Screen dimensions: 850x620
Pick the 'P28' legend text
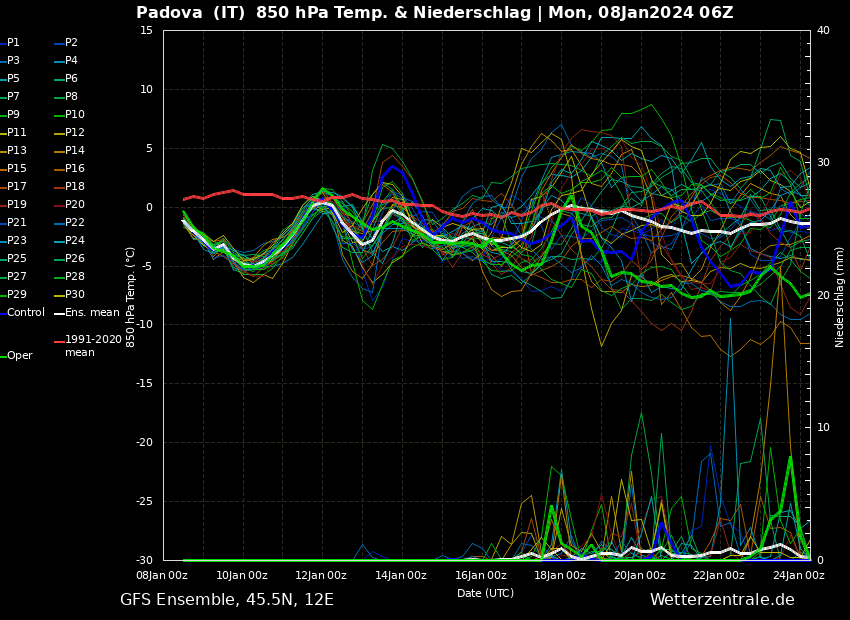(x=75, y=276)
